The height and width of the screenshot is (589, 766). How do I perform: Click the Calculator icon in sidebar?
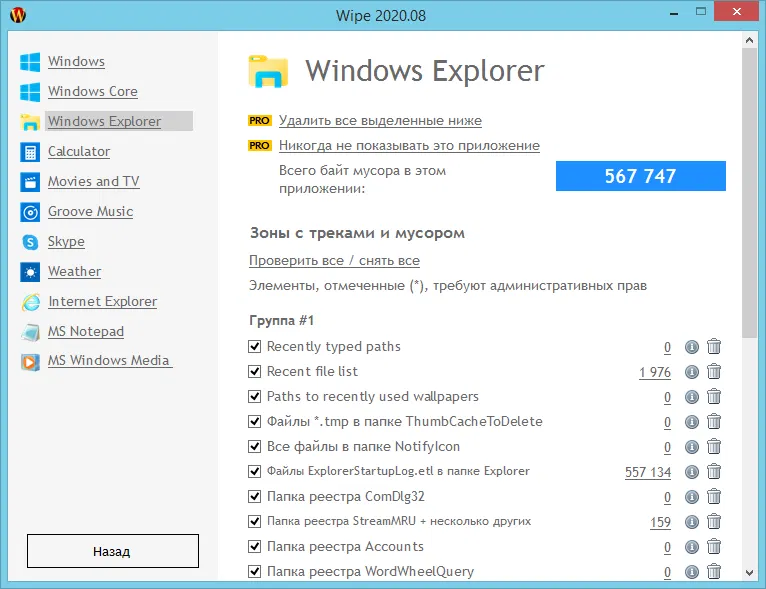30,152
